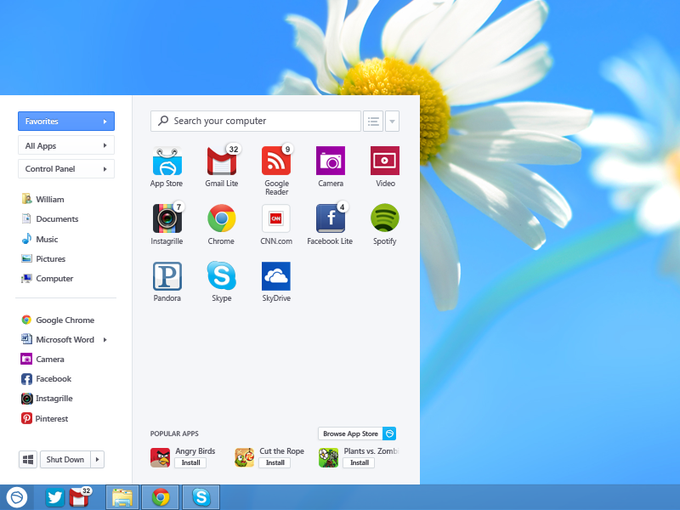
Task: Launch Spotify from the app grid
Action: [x=385, y=218]
